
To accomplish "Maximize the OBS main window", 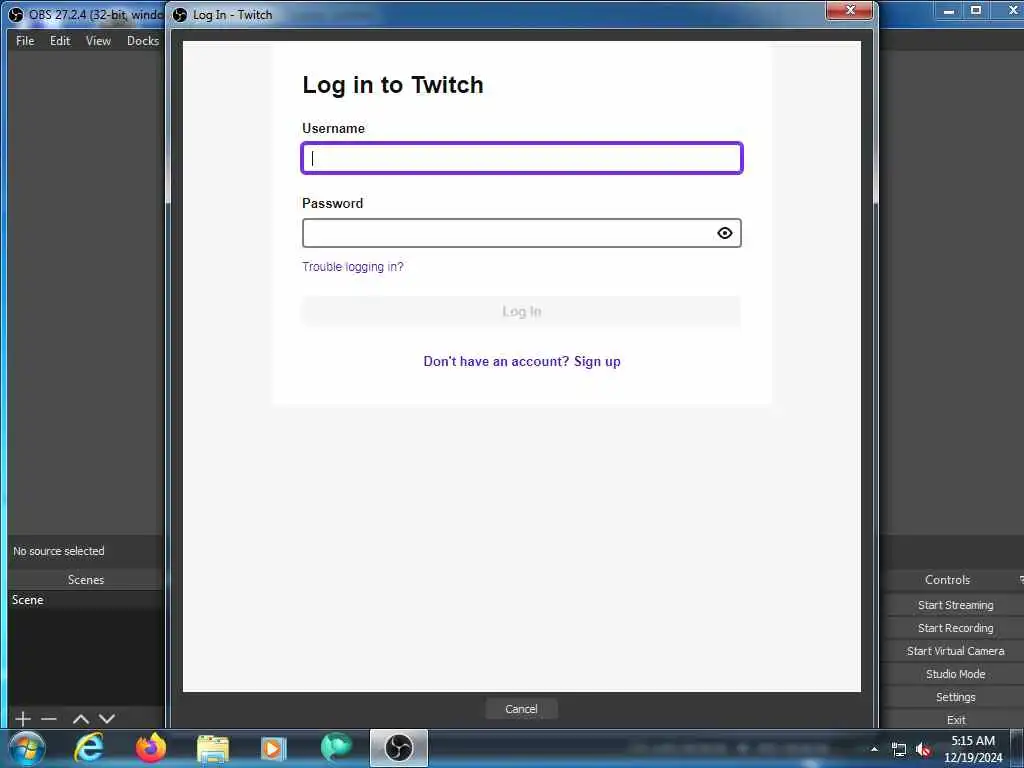I will pyautogui.click(x=976, y=10).
